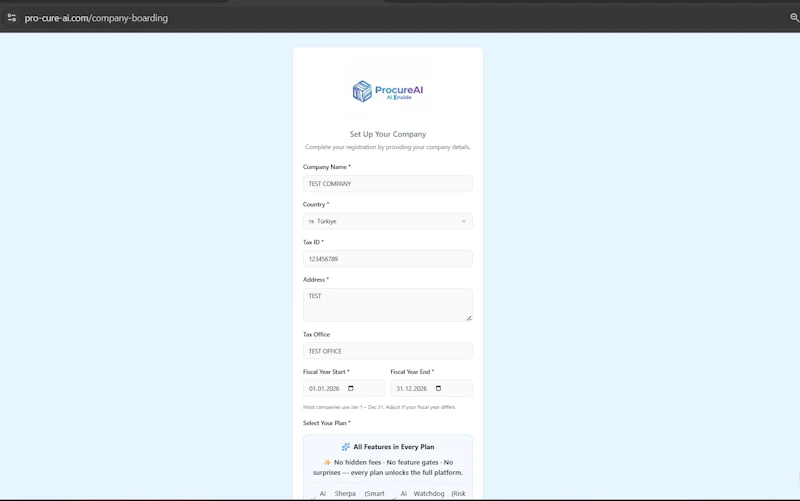The image size is (800, 501).
Task: Click the Set Up Your Company heading
Action: (x=388, y=134)
